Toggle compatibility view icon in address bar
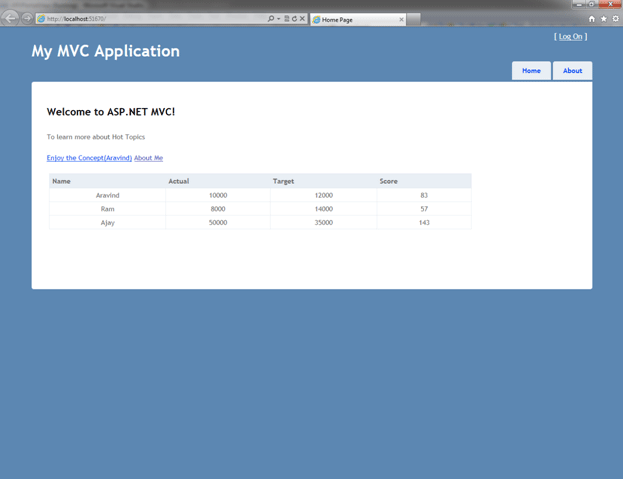The width and height of the screenshot is (623, 479). click(286, 19)
